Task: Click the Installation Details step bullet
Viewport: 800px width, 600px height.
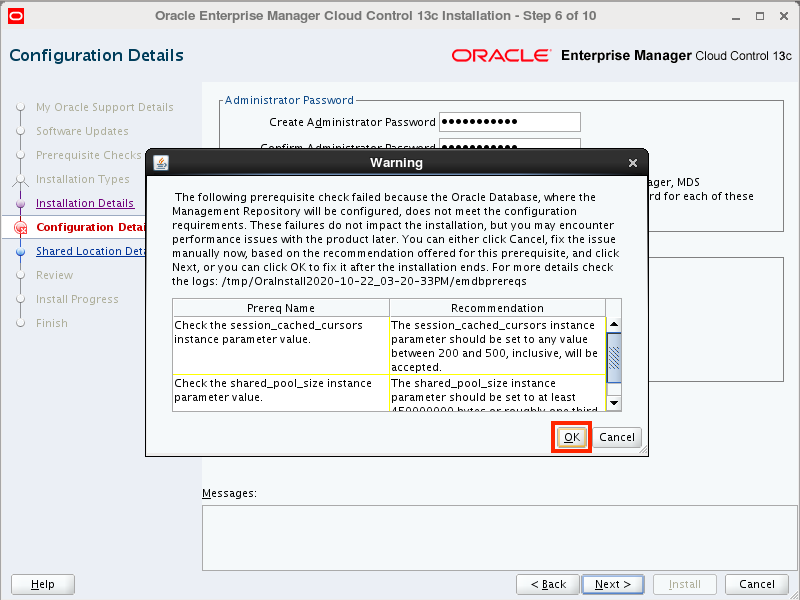Action: point(20,204)
